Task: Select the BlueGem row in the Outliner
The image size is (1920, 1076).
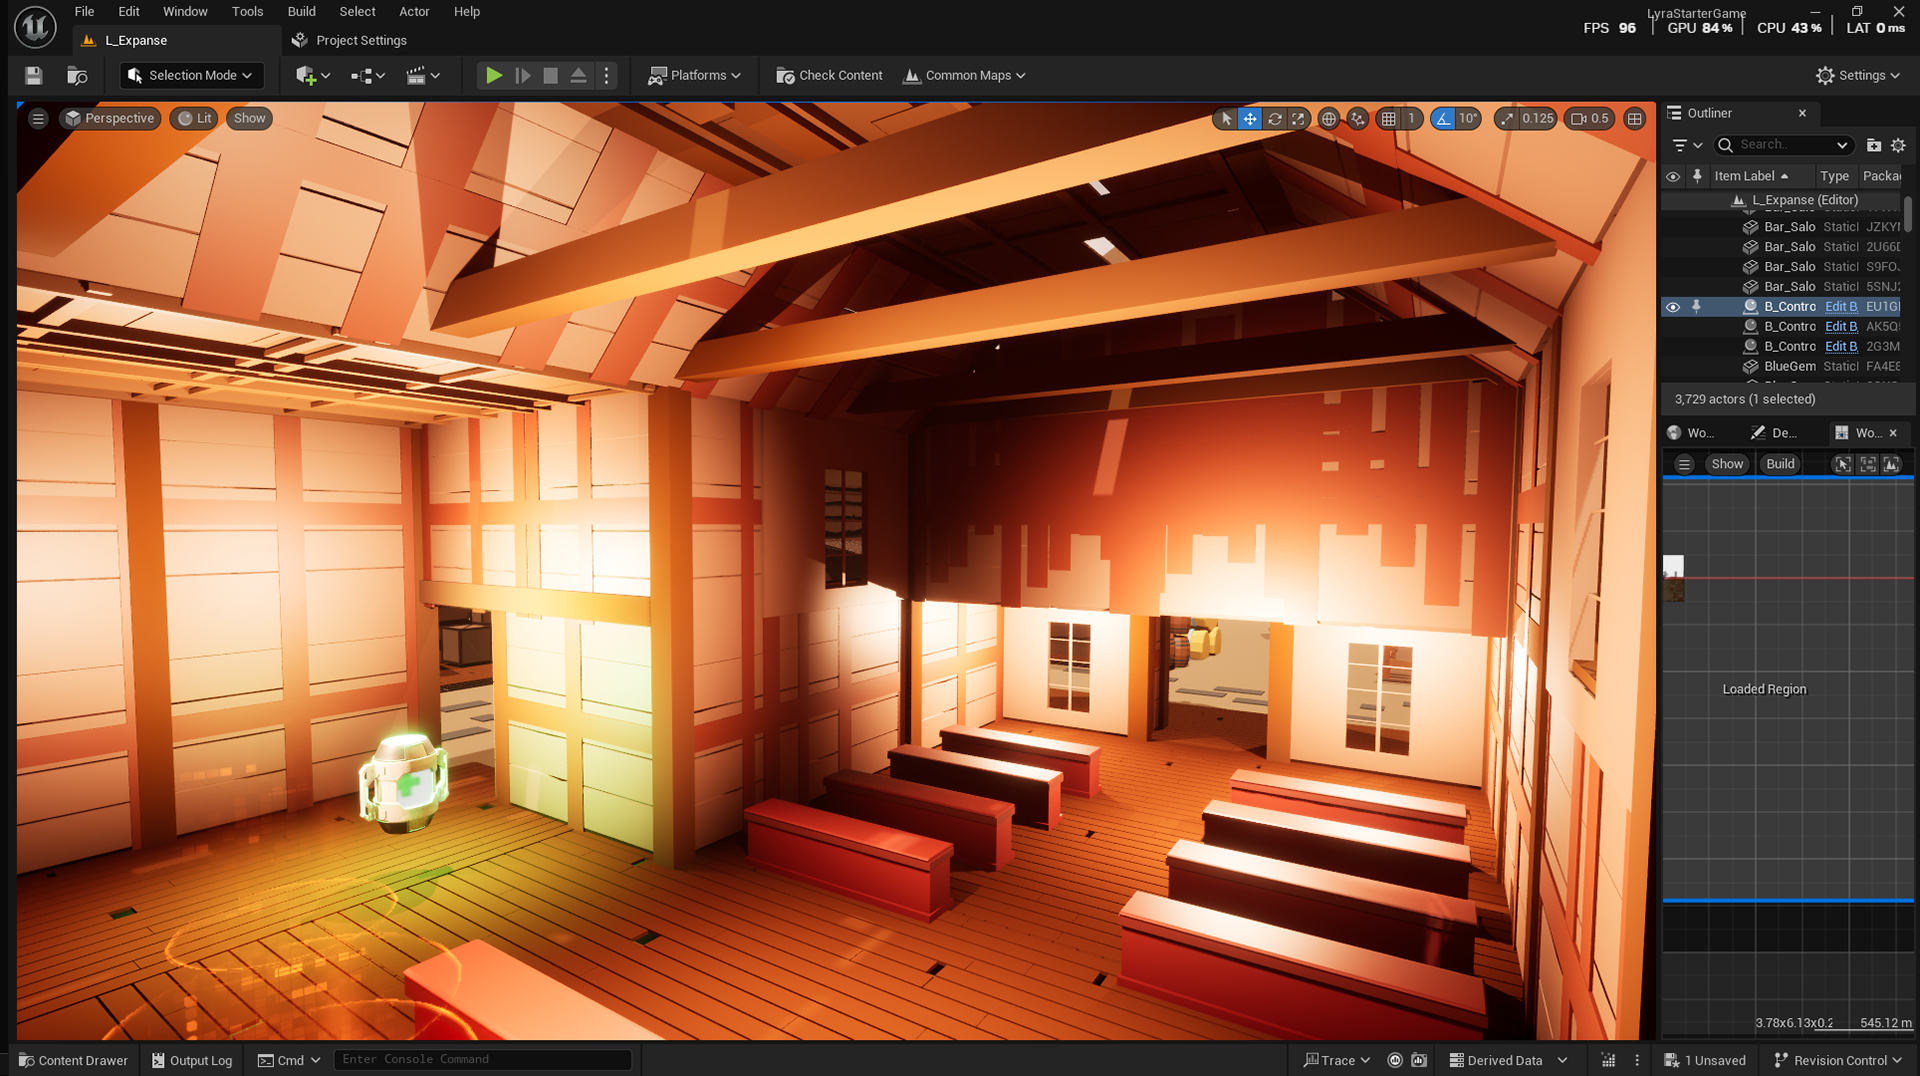Action: [1781, 366]
